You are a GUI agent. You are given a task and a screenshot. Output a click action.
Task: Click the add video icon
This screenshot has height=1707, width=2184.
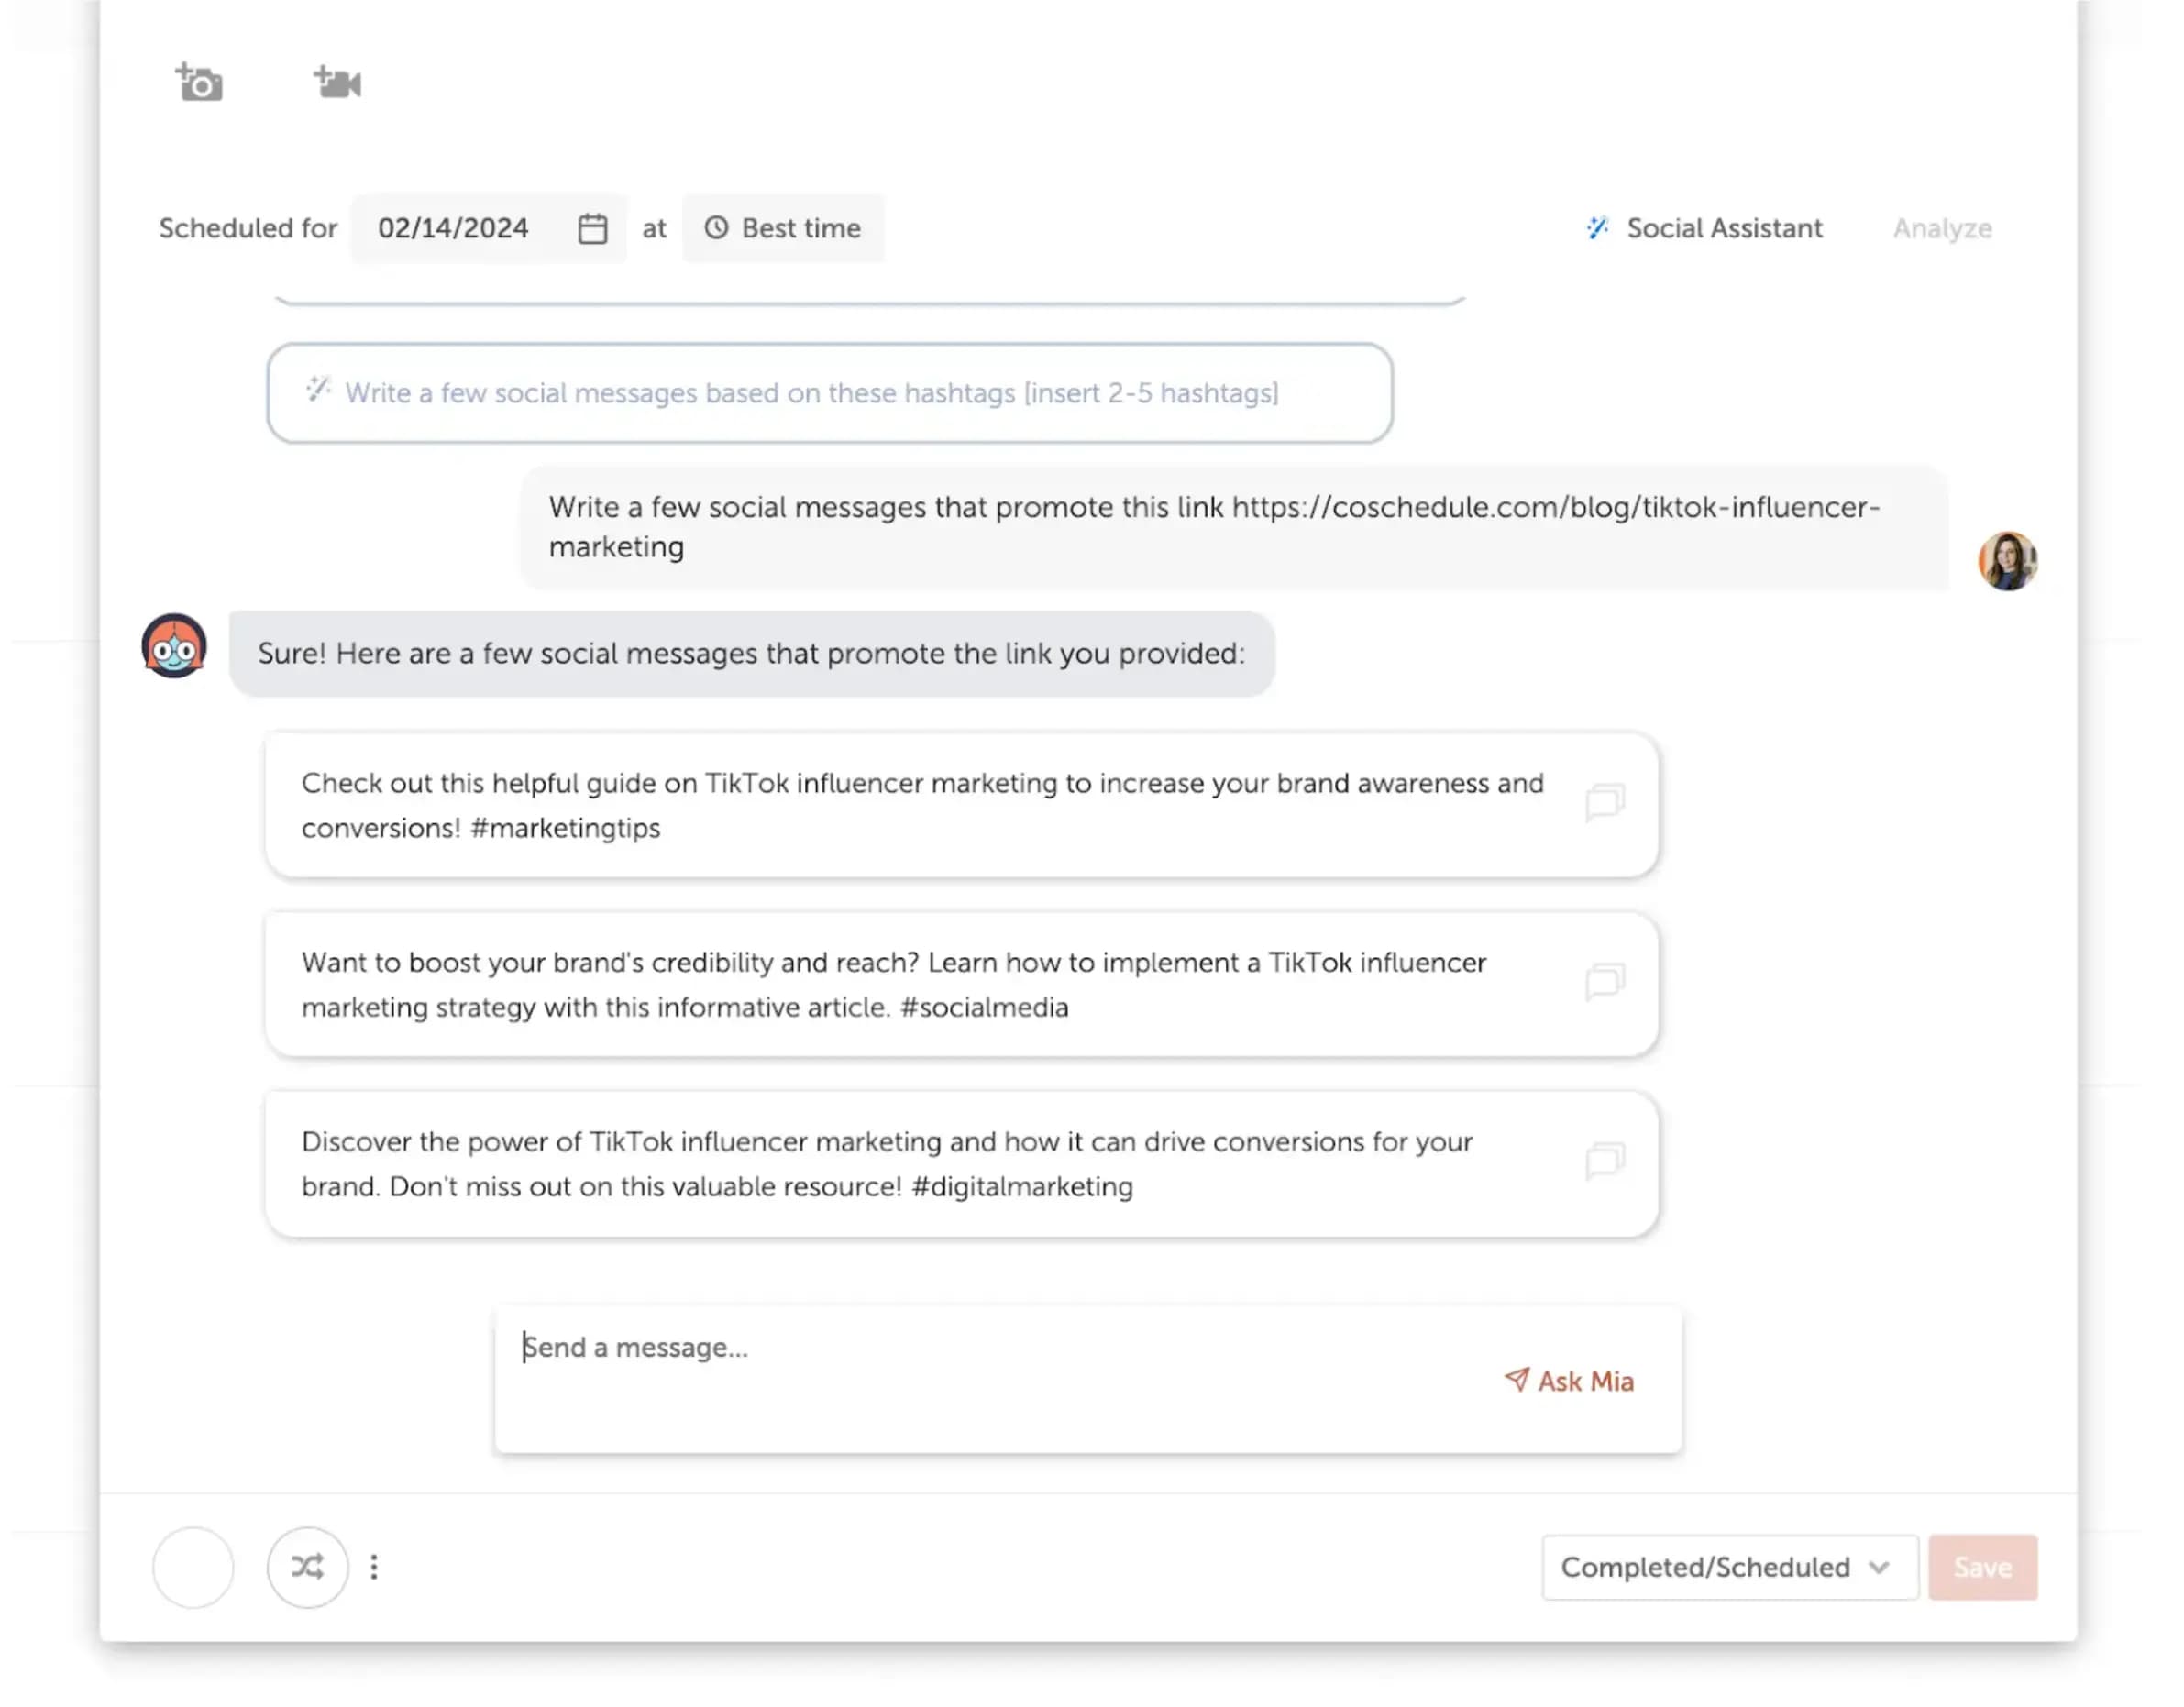click(x=337, y=83)
